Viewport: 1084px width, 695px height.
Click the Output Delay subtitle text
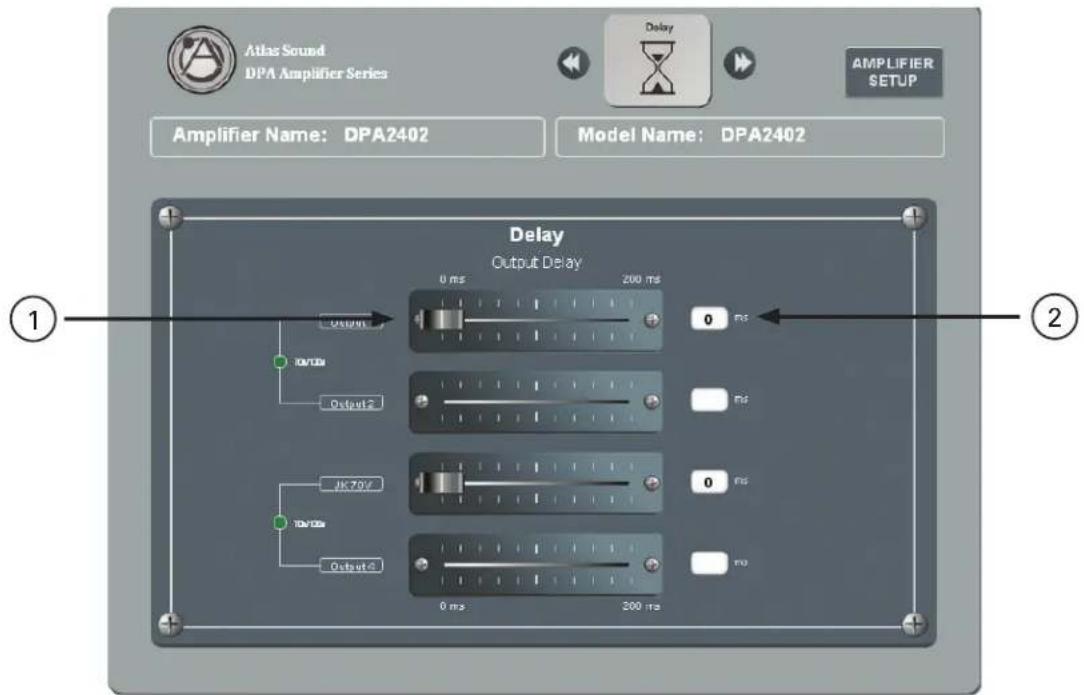pos(536,263)
